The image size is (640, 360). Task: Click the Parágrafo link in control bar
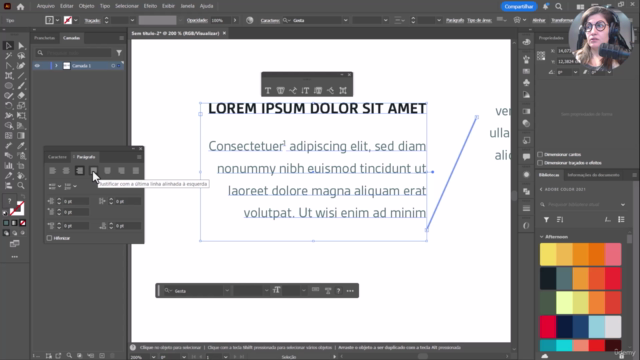(x=455, y=20)
